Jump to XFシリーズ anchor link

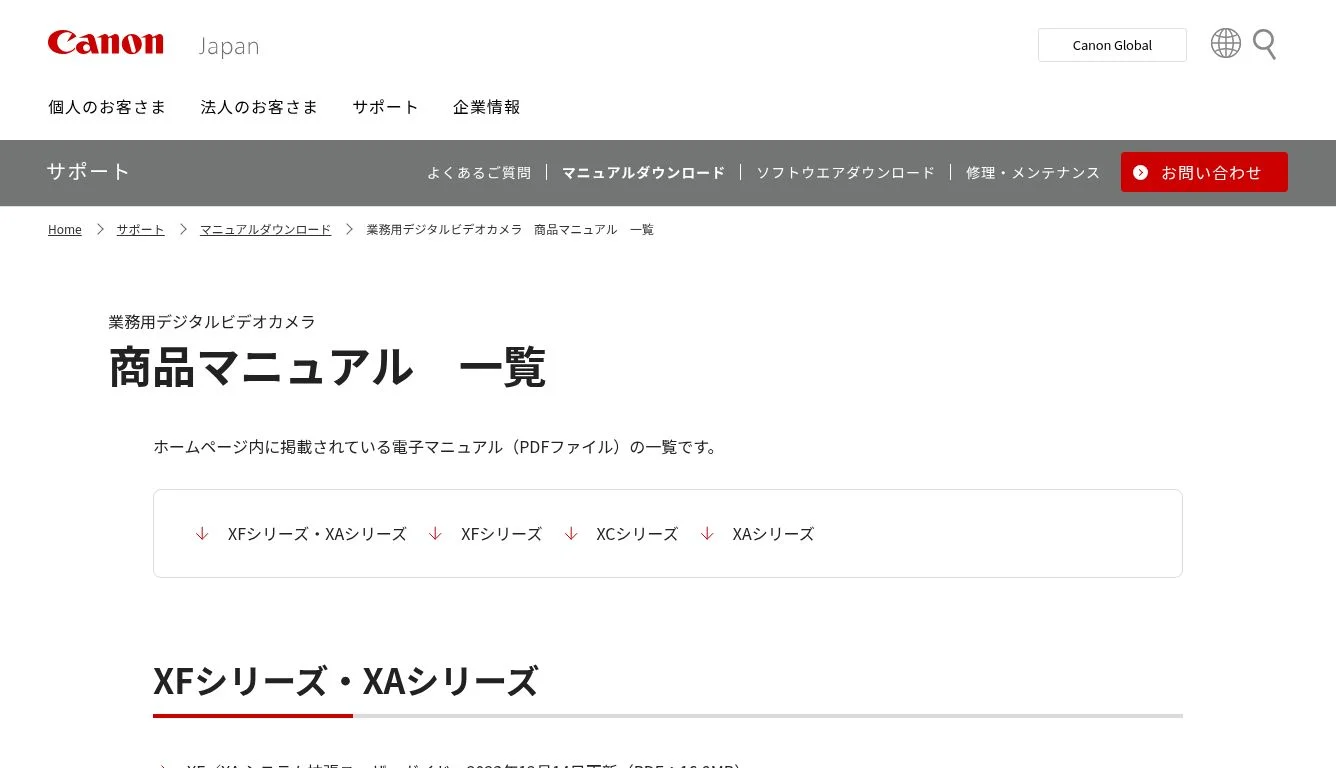point(501,534)
